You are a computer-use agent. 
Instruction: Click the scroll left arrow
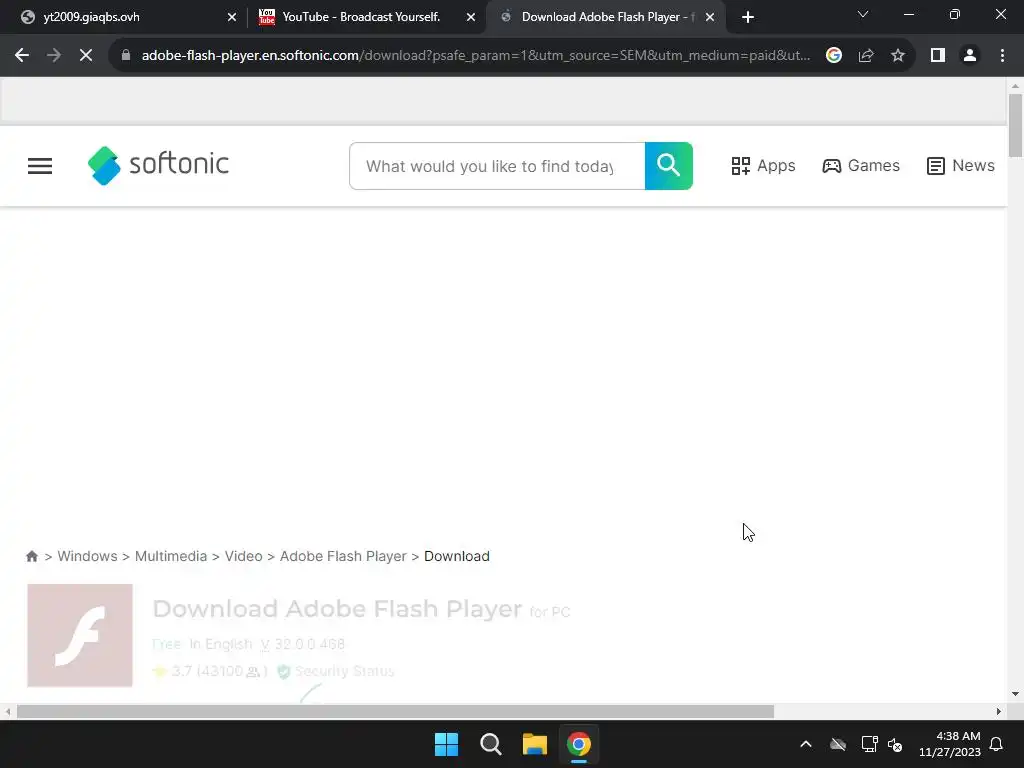click(x=7, y=711)
